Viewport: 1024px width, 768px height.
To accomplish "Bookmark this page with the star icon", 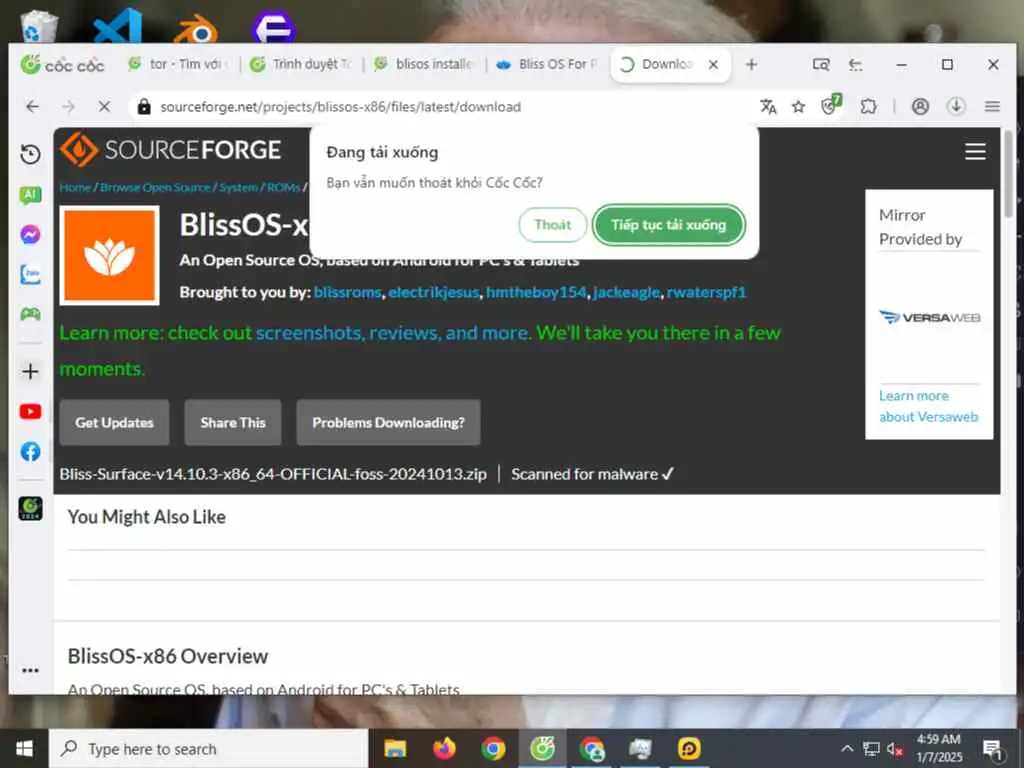I will (x=798, y=106).
